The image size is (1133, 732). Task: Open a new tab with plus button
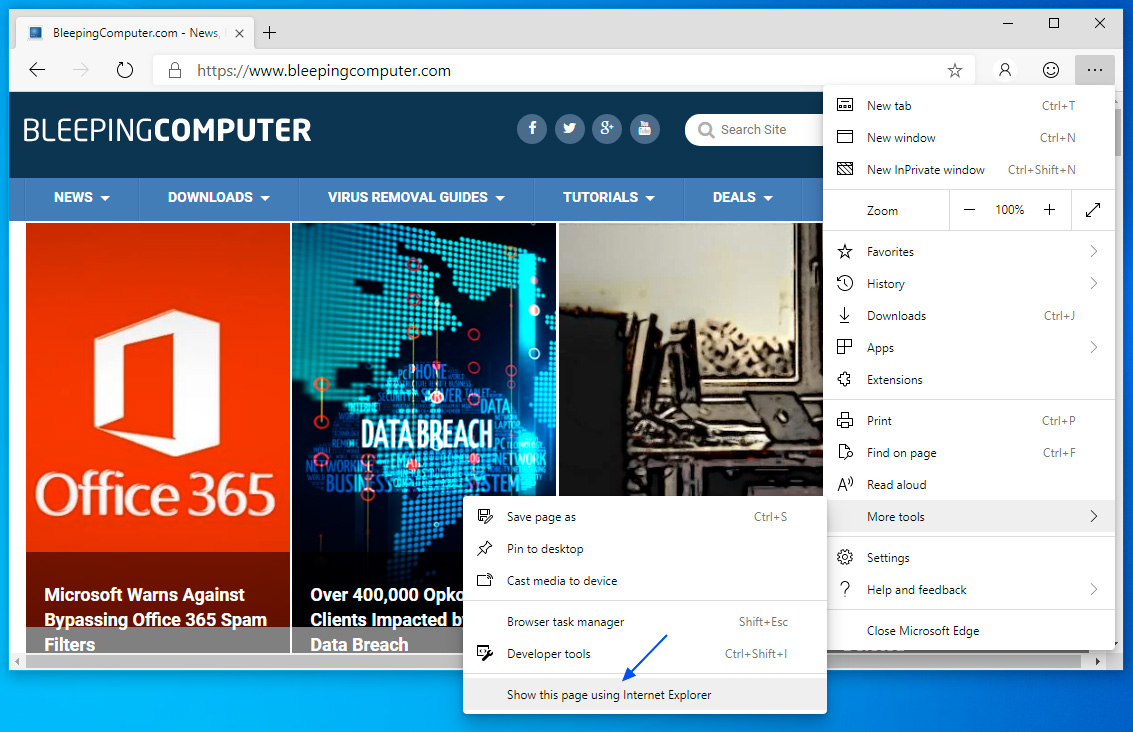pyautogui.click(x=270, y=33)
